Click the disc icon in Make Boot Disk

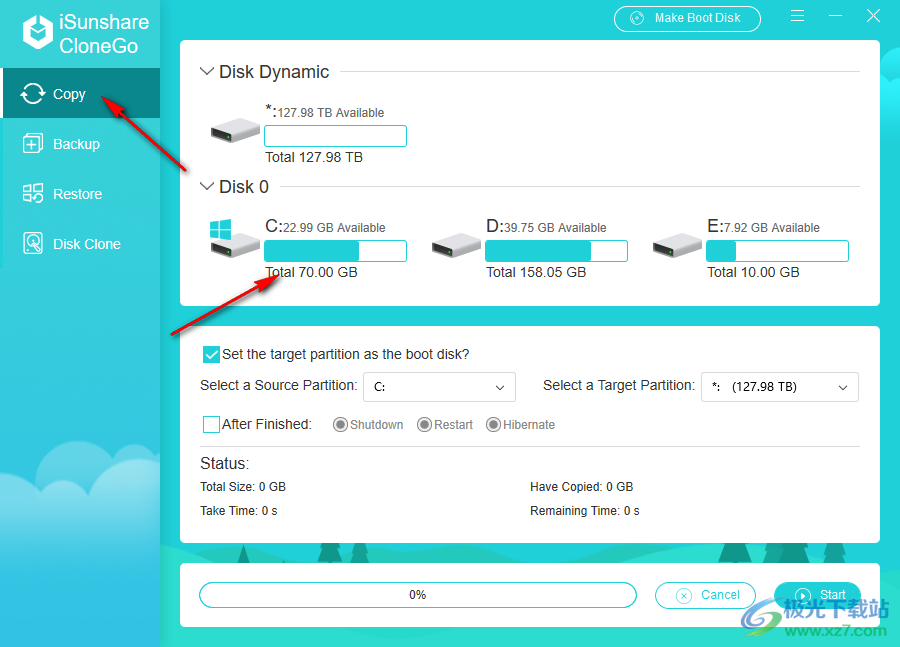point(637,18)
